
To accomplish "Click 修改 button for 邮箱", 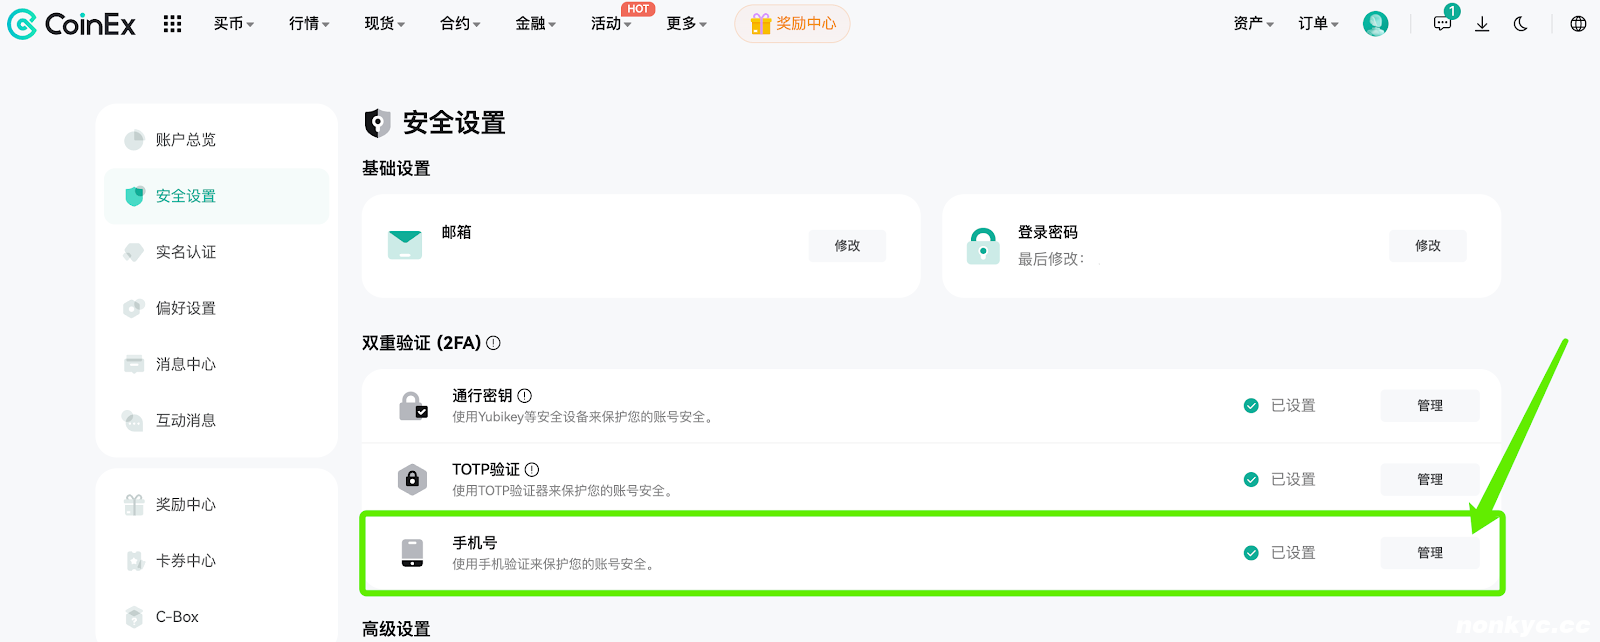I will [847, 246].
